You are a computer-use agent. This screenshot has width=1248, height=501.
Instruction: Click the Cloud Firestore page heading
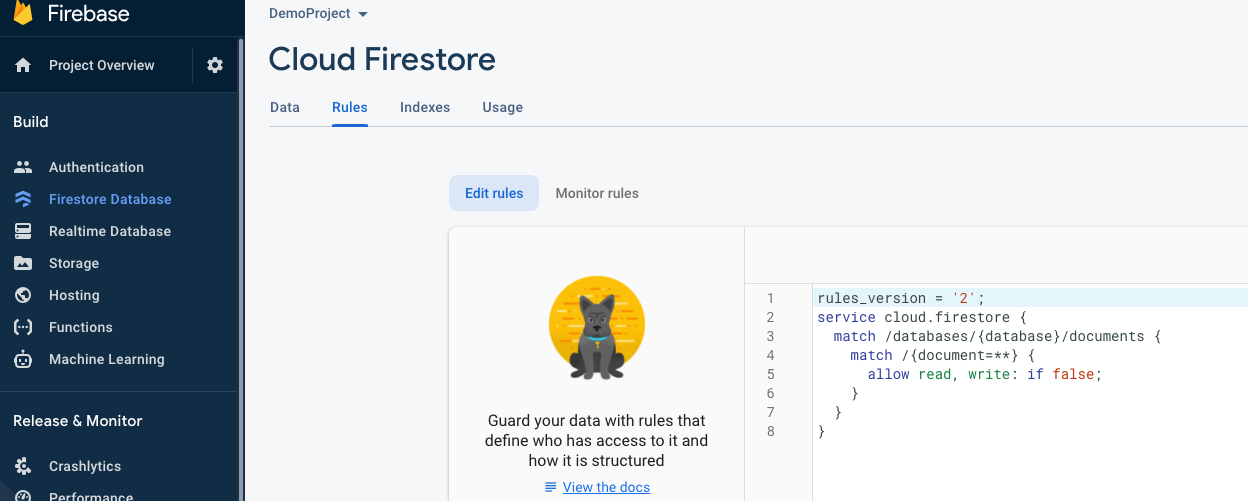click(382, 59)
